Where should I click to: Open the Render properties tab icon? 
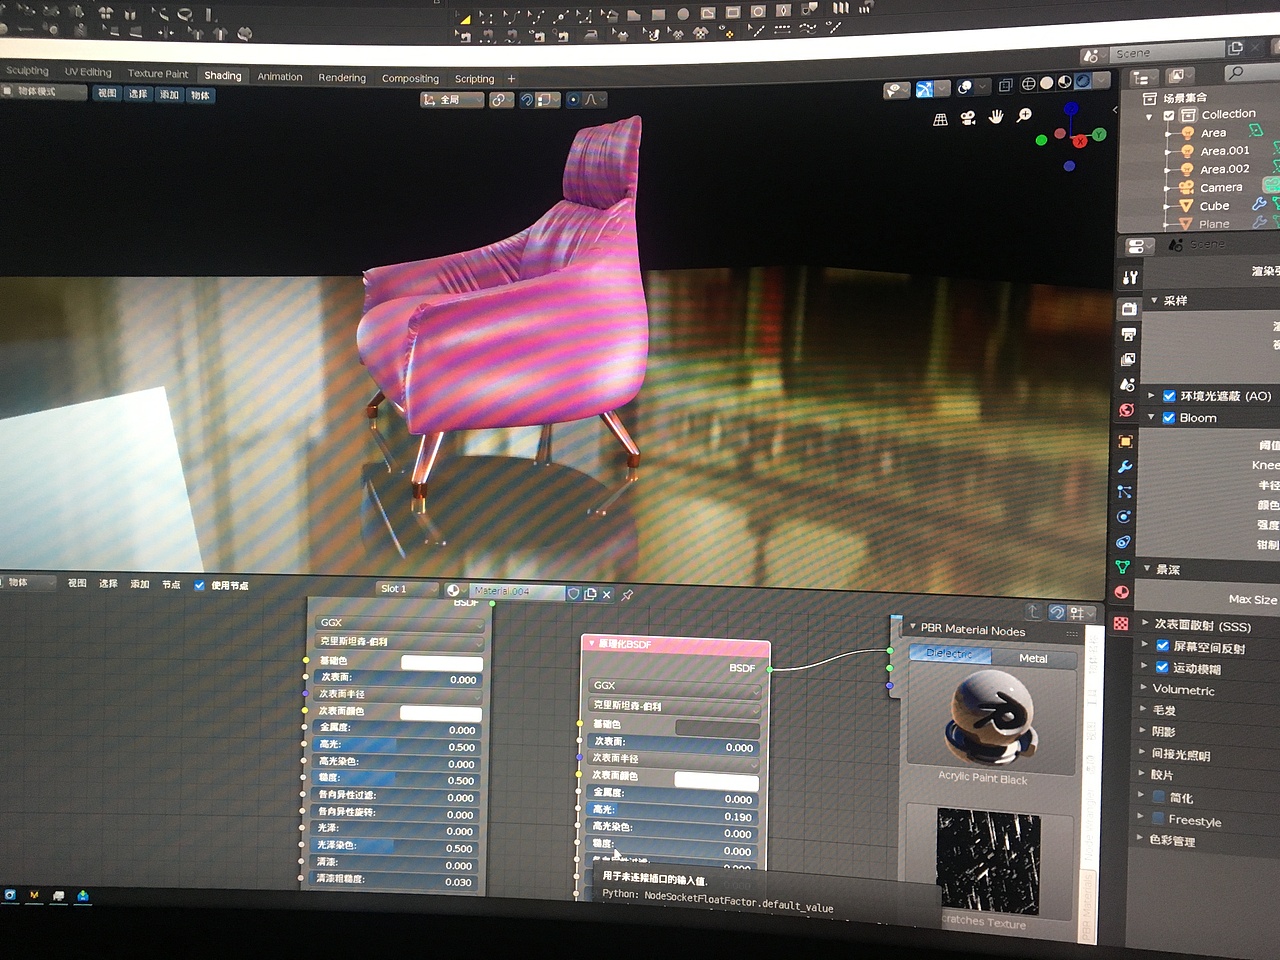(x=1128, y=309)
